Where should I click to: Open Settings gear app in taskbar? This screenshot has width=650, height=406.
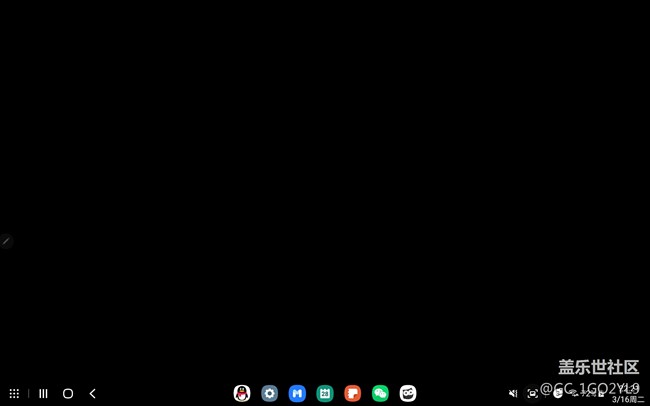click(269, 393)
